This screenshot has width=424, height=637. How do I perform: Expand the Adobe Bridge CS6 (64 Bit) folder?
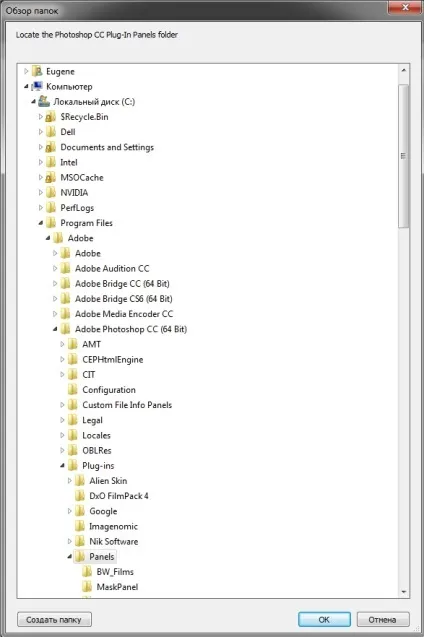coord(55,299)
